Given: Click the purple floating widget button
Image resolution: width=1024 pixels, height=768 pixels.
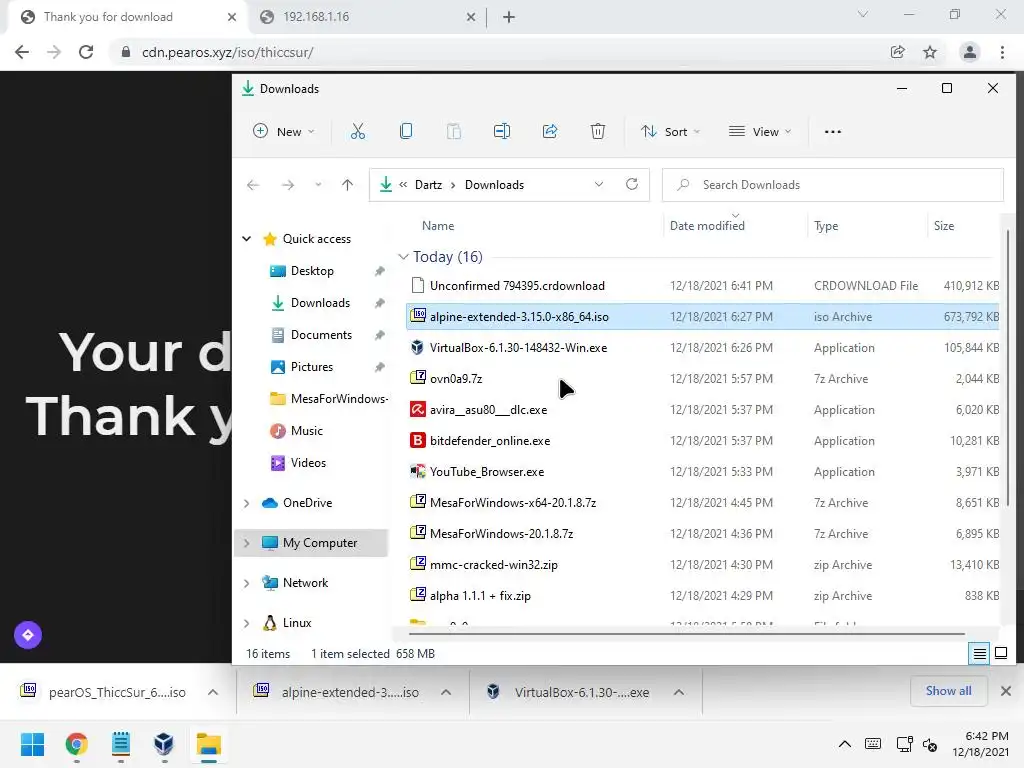Looking at the screenshot, I should point(28,635).
